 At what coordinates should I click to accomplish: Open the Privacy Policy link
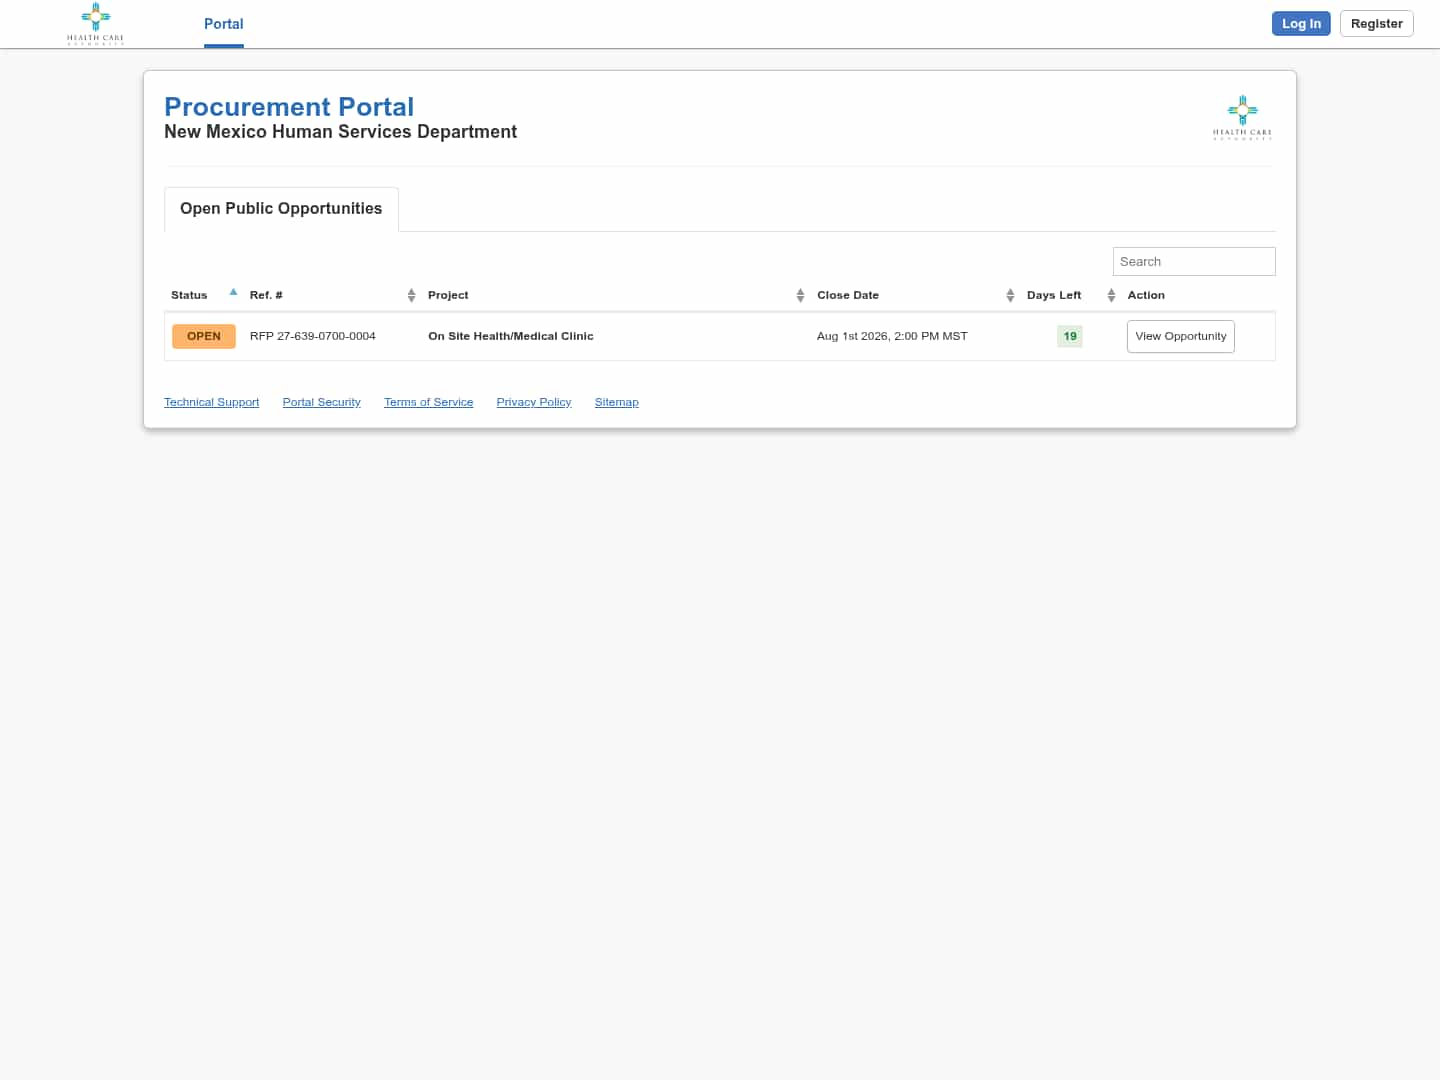pos(534,402)
